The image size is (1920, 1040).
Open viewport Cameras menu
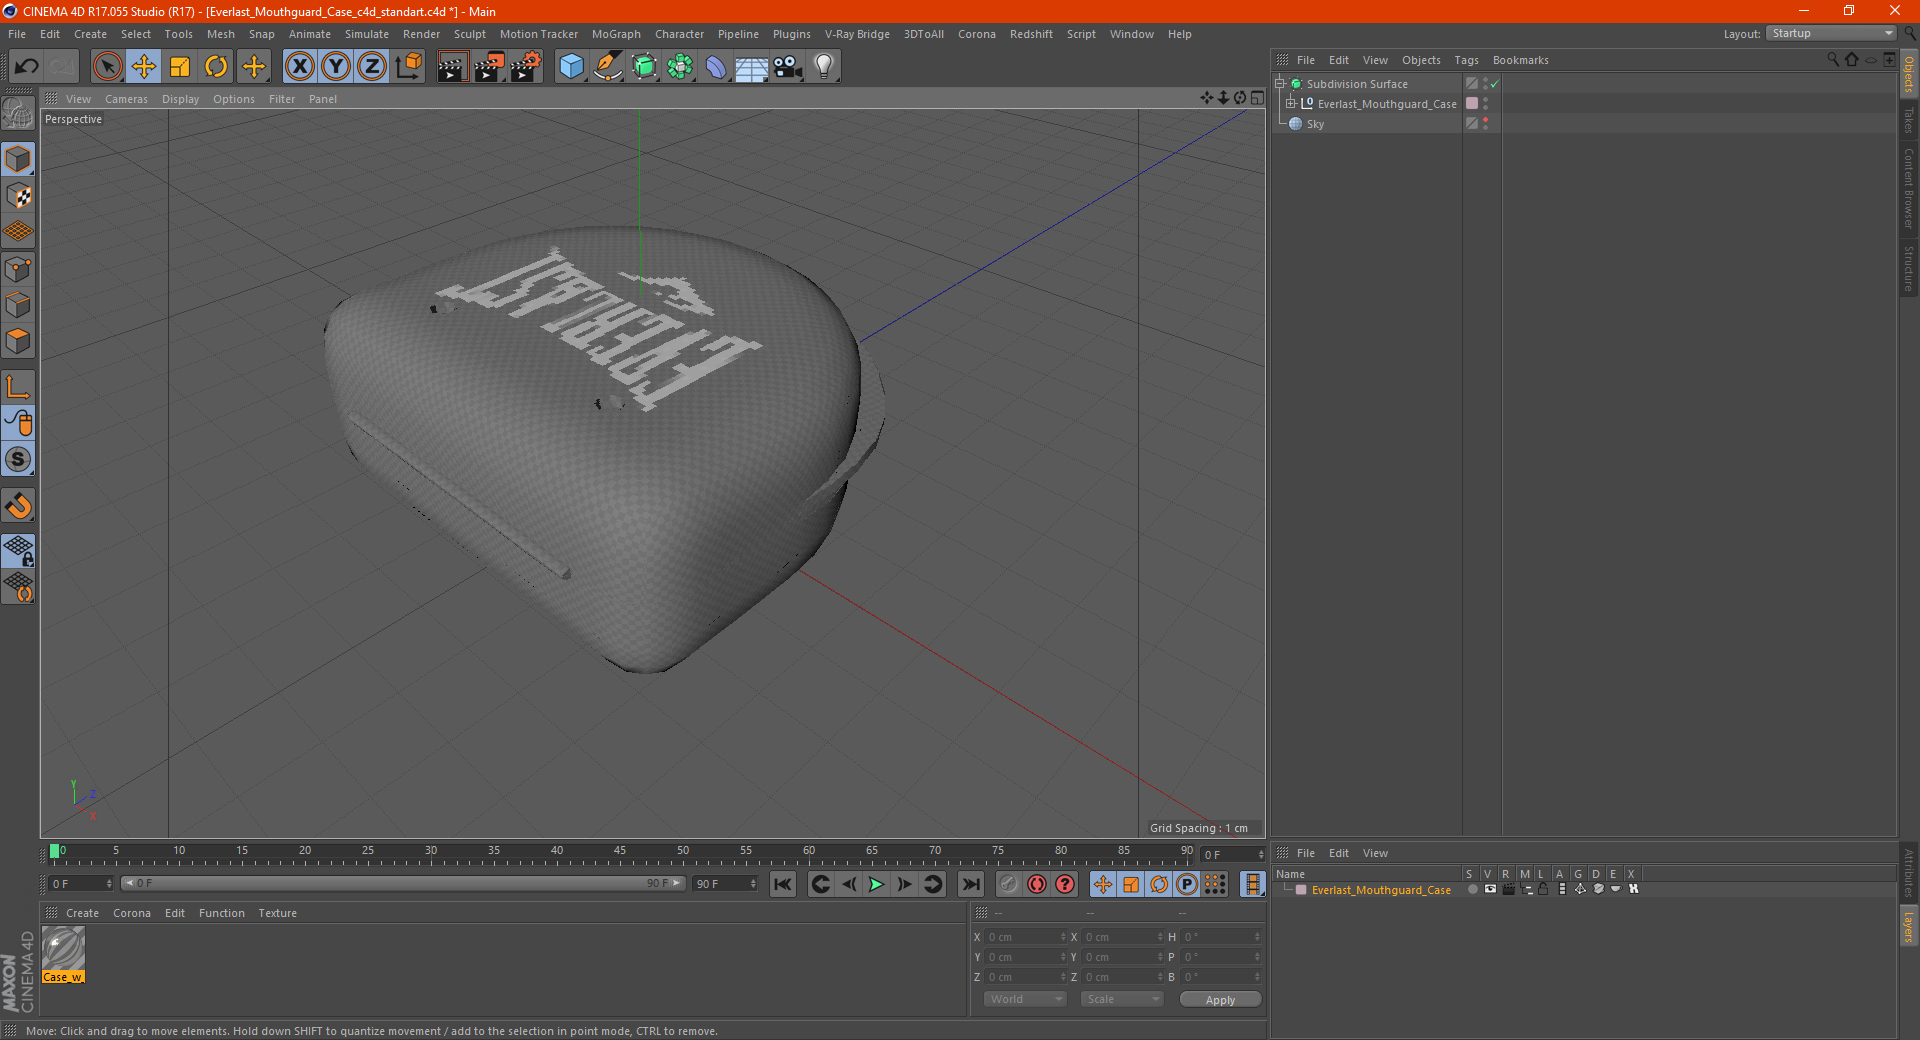click(x=126, y=99)
